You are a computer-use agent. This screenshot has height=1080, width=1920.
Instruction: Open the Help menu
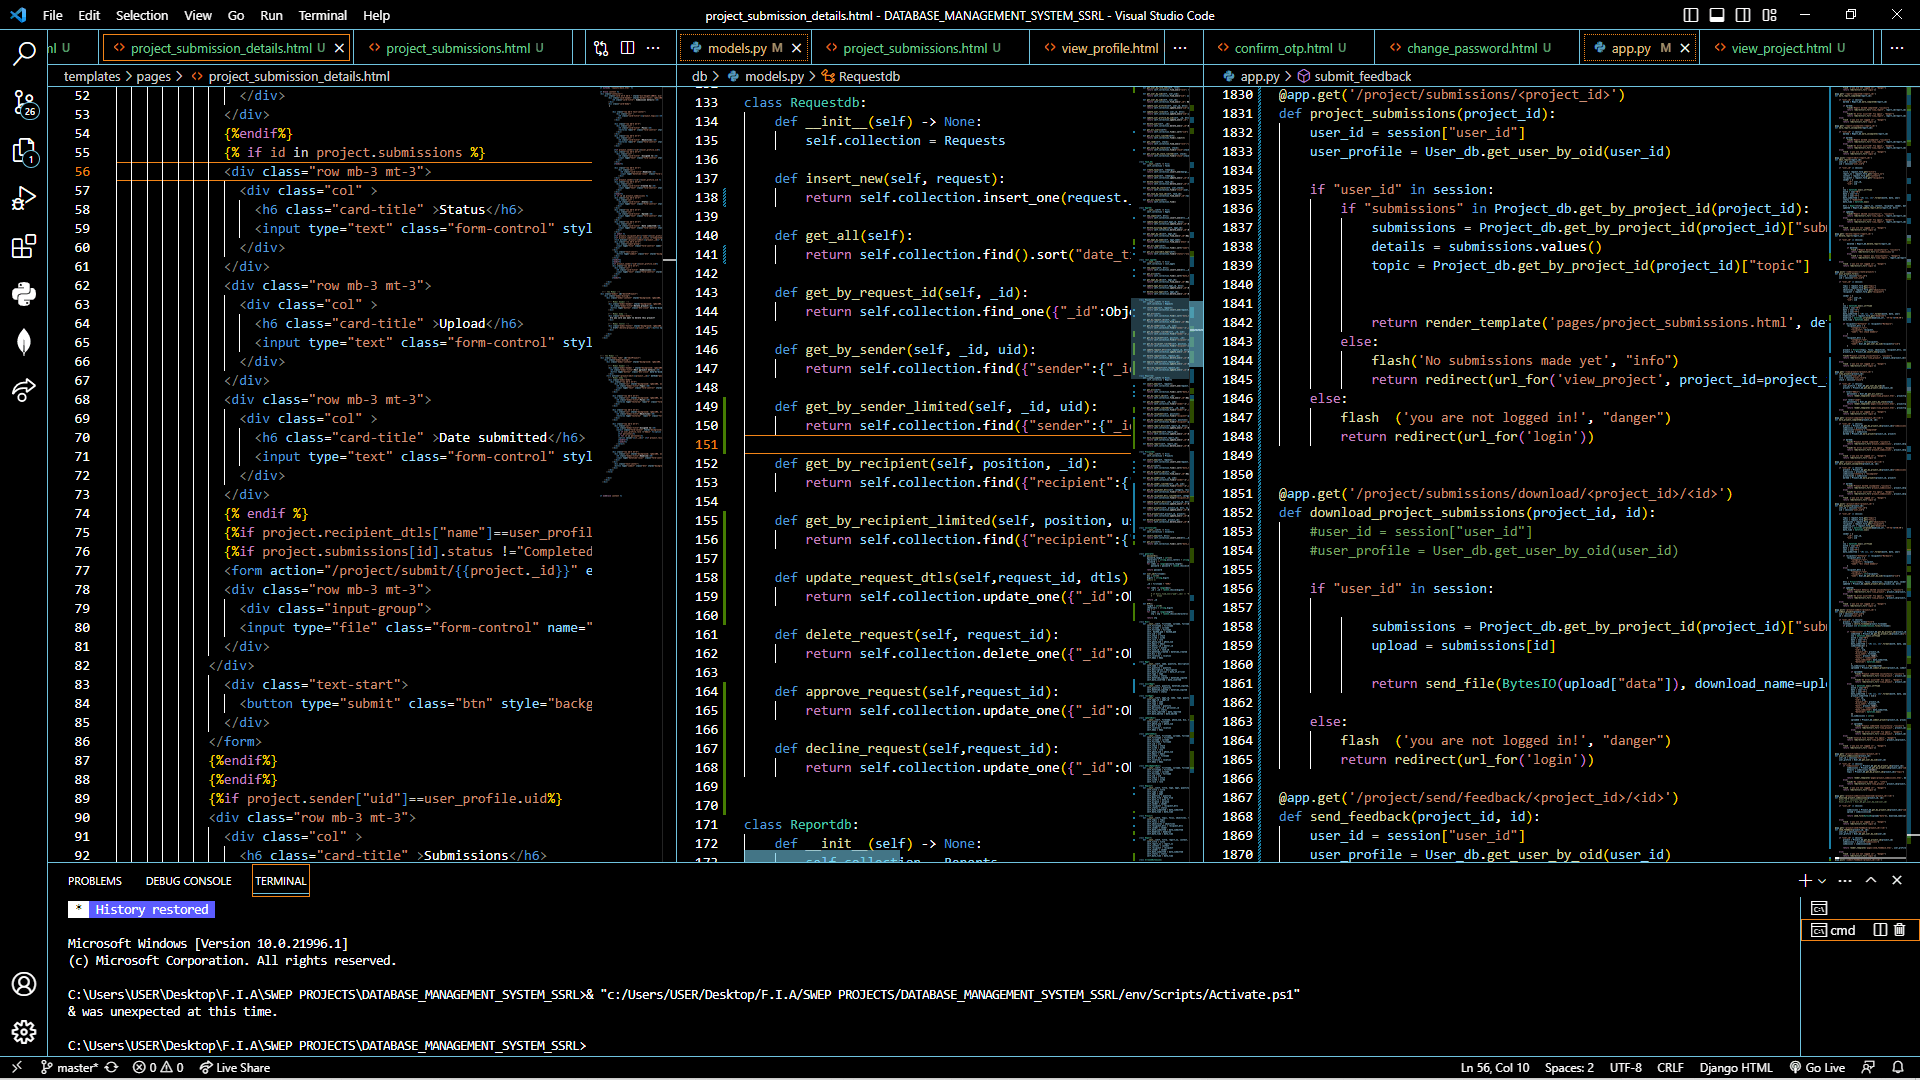[x=376, y=15]
